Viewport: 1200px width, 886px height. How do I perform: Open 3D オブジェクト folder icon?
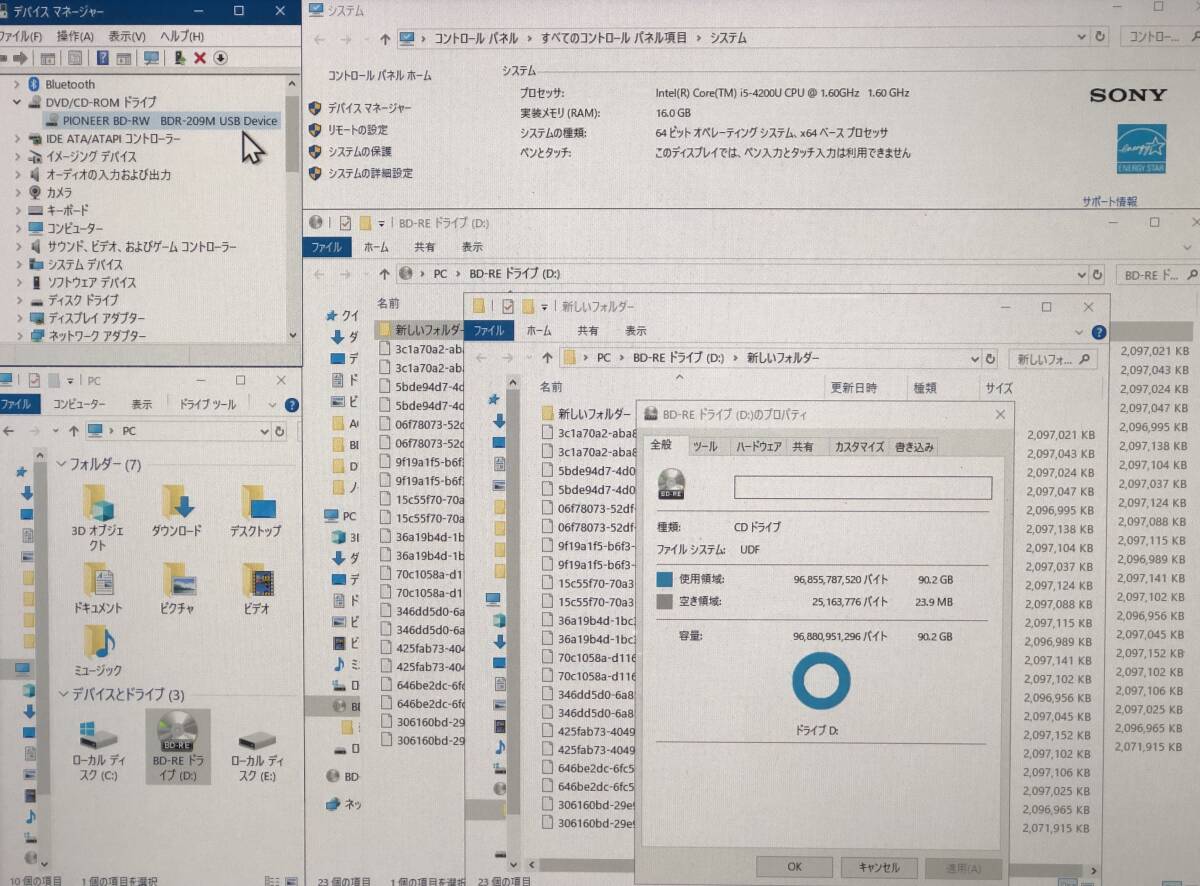[98, 518]
